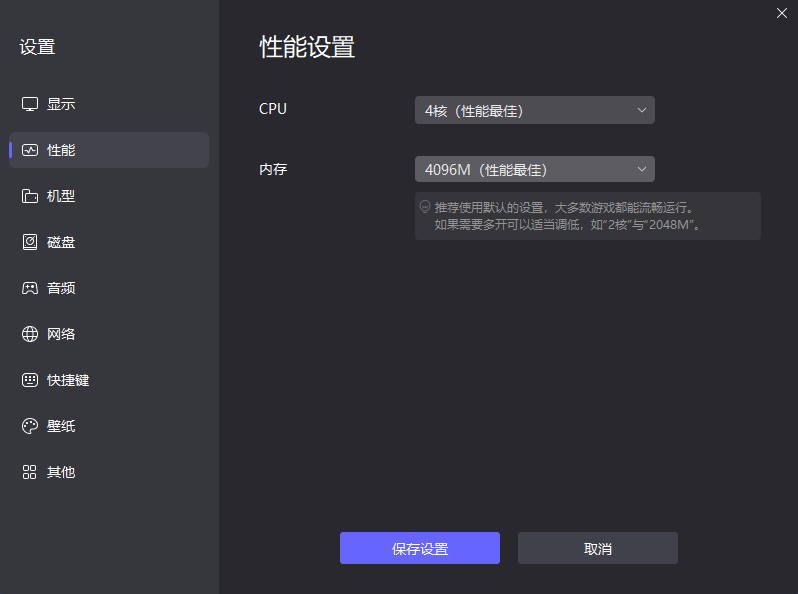Click the performance pulse icon beside 性能
Screen dimensions: 798x594
pyautogui.click(x=30, y=150)
